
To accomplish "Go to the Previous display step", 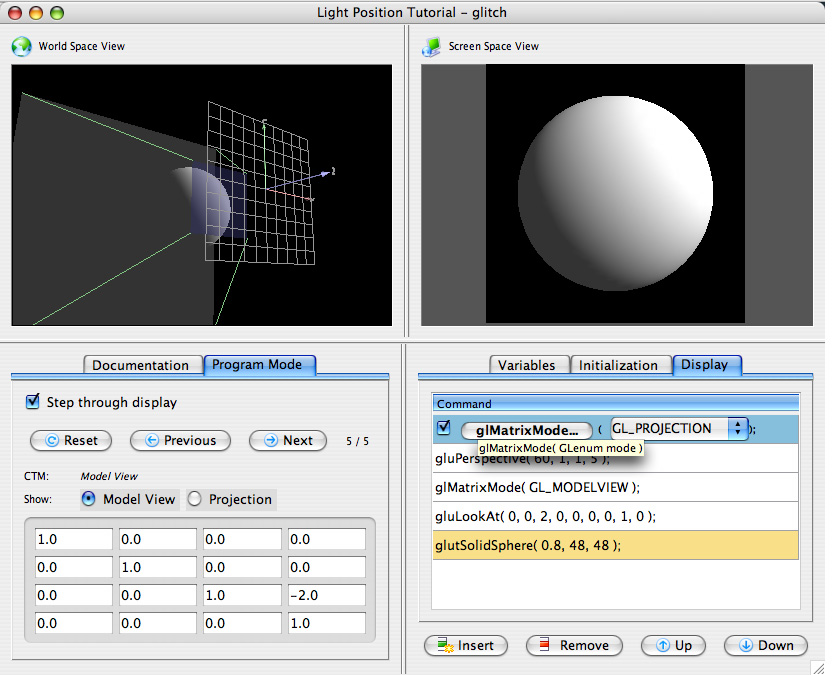I will pyautogui.click(x=180, y=440).
